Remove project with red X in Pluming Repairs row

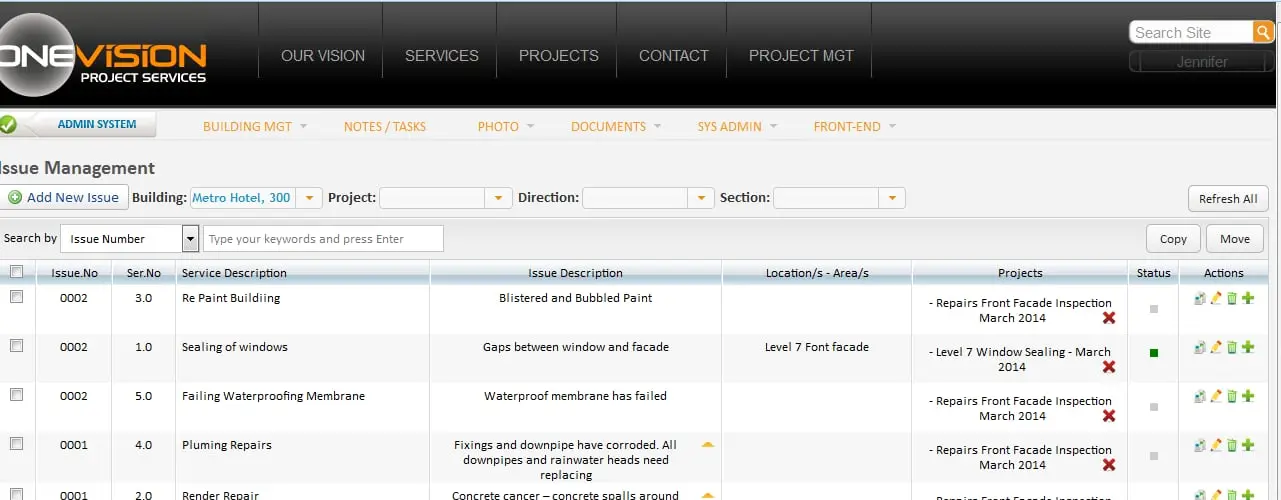(1108, 465)
